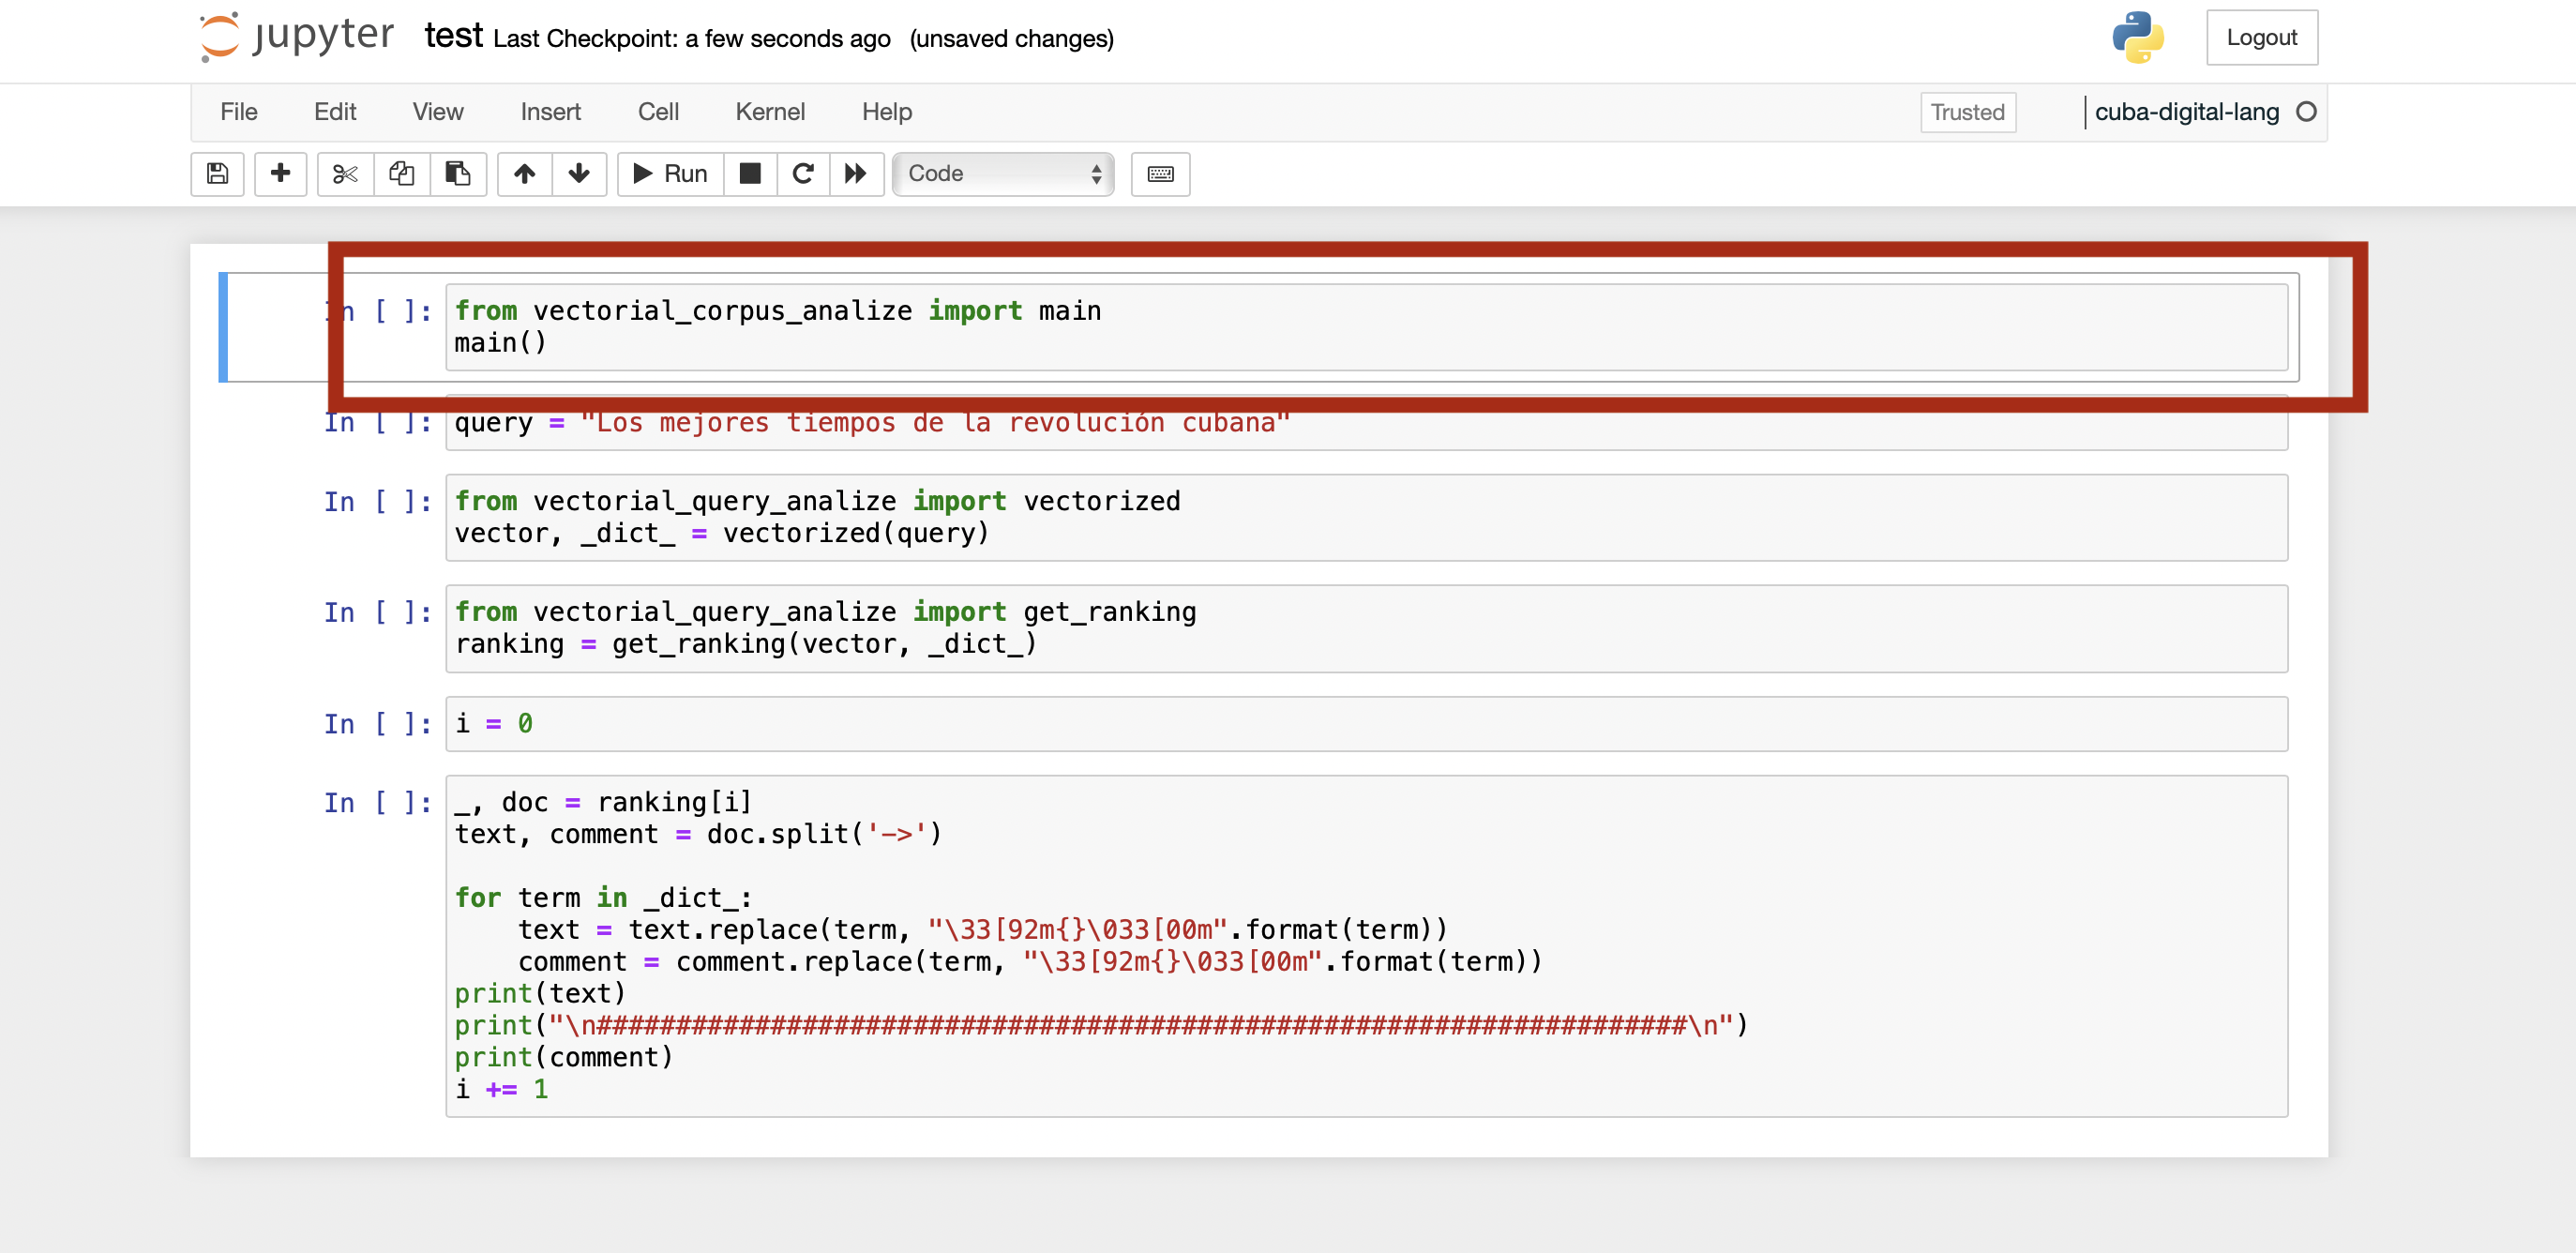Screen dimensions: 2576x1253
Task: Click into the i = 0 code cell
Action: [x=1365, y=723]
